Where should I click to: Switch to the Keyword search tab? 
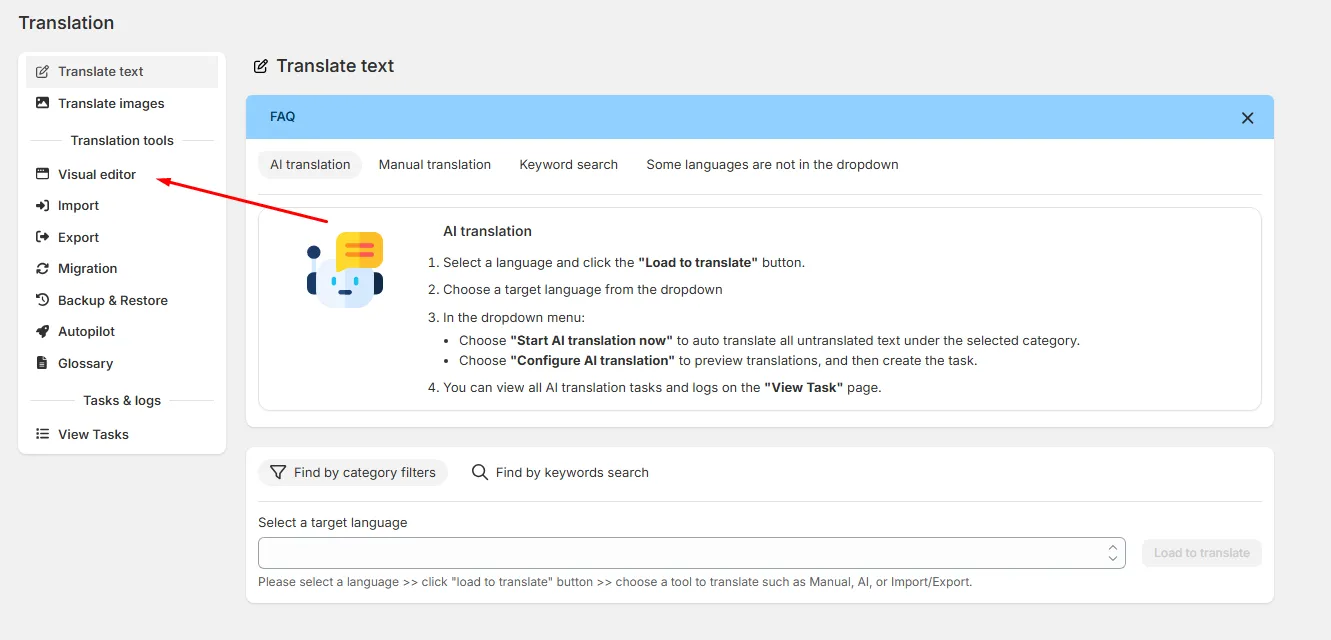(x=568, y=164)
